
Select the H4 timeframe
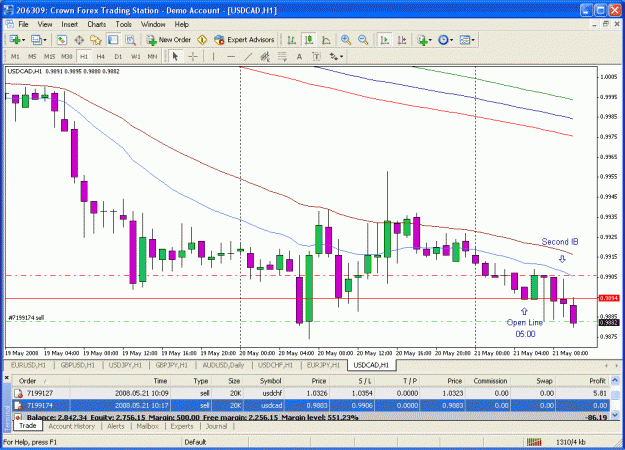[101, 57]
